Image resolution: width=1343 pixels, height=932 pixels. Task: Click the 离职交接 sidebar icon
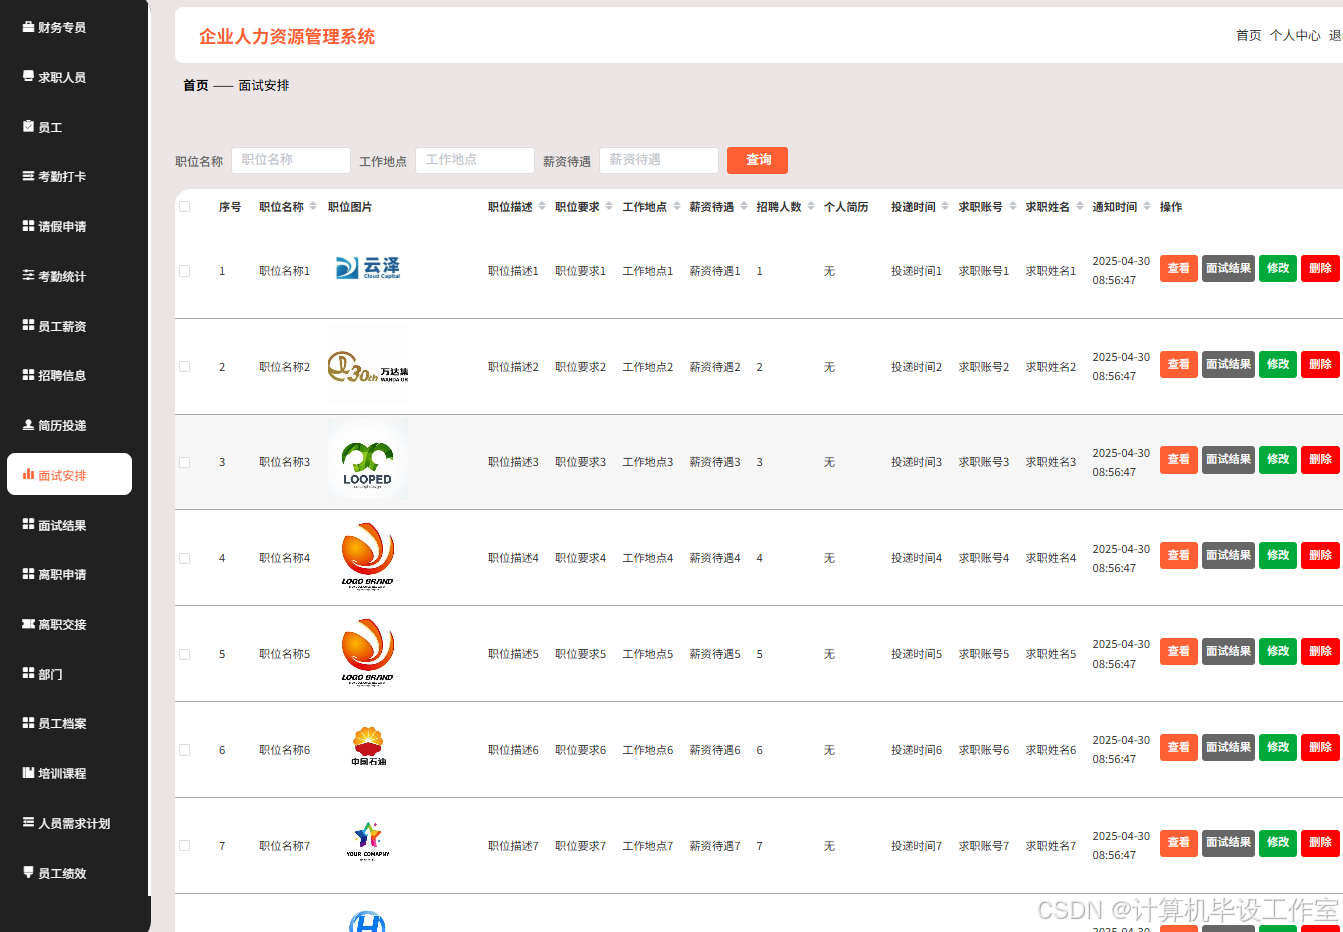pyautogui.click(x=28, y=624)
